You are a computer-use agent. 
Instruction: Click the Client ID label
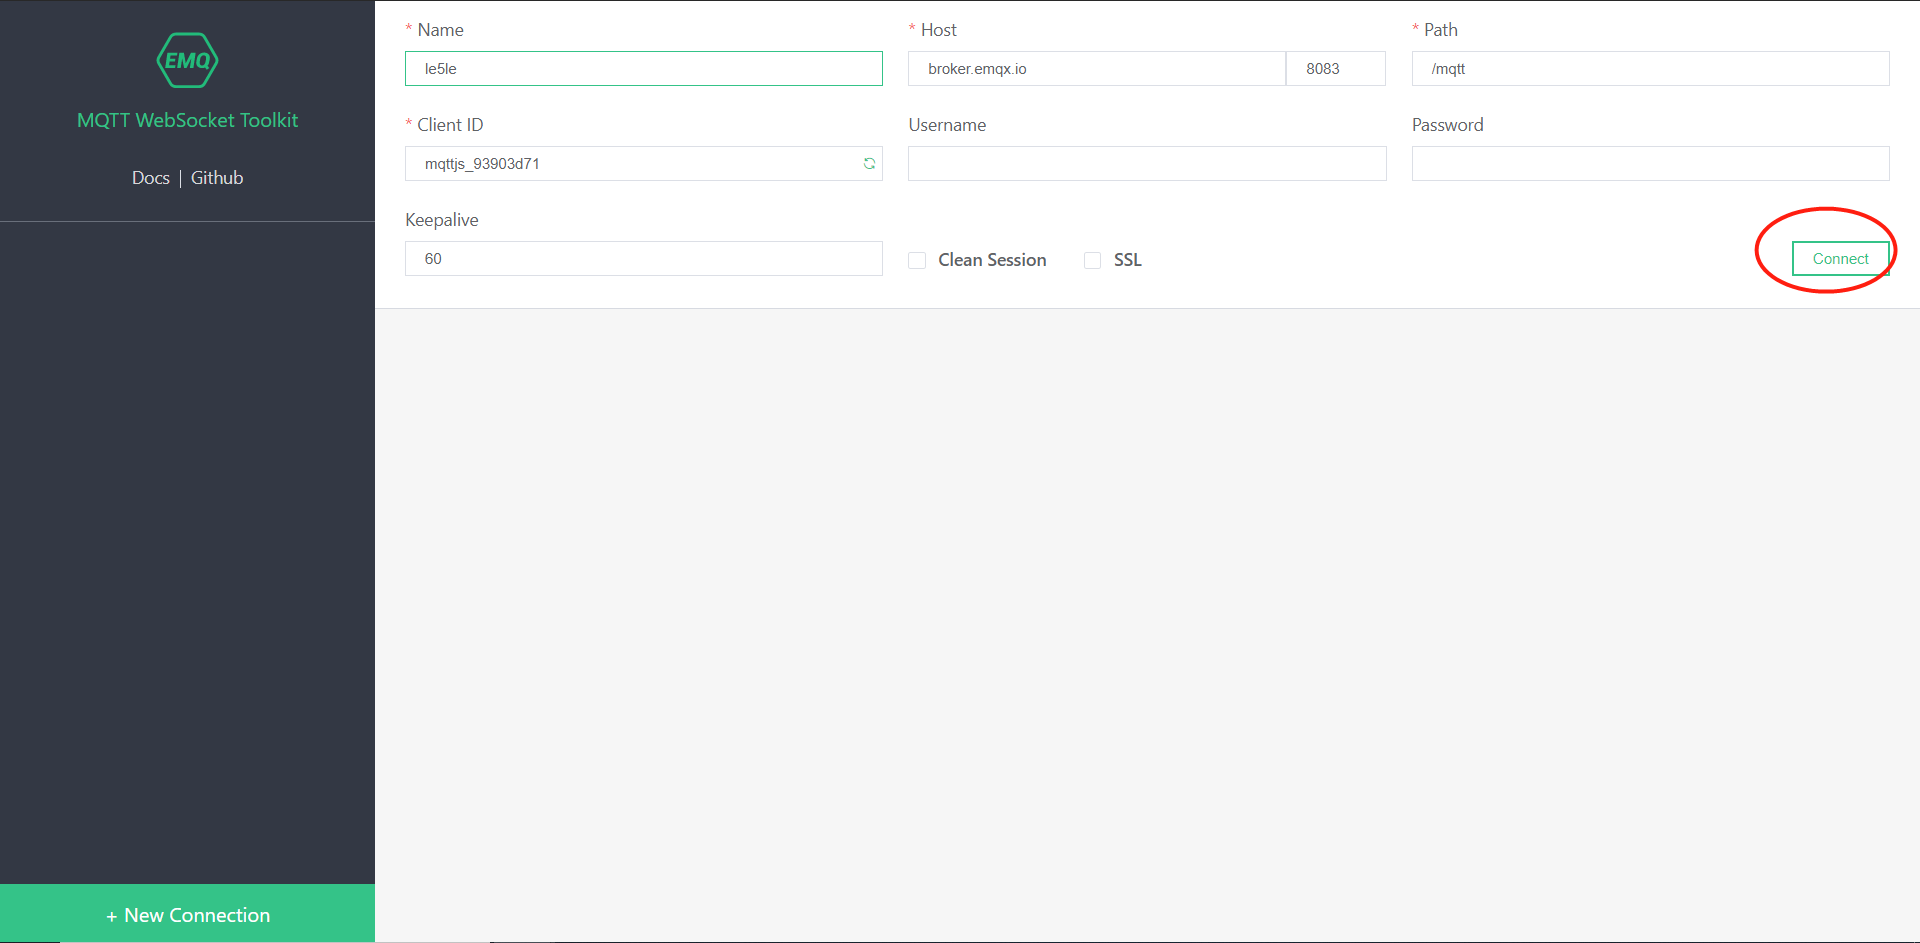450,125
